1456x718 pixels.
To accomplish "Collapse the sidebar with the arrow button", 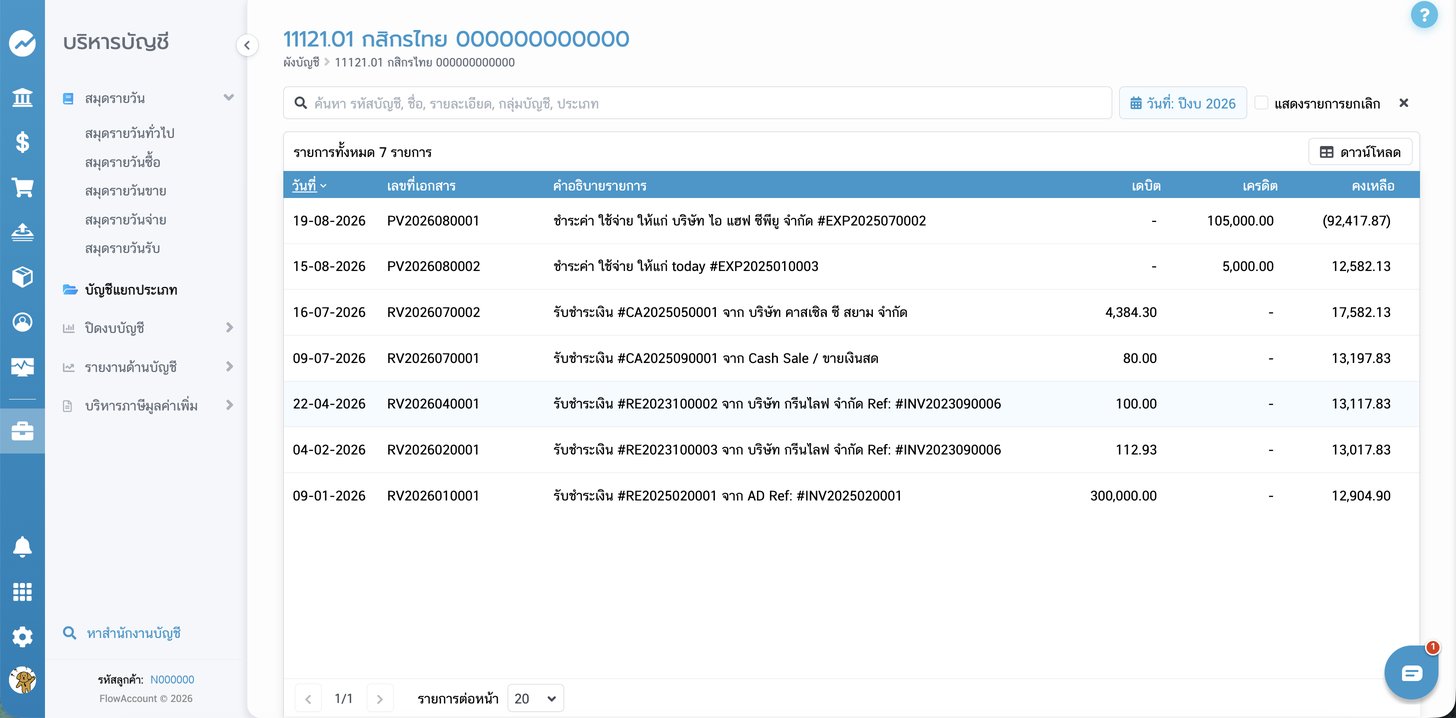I will tap(247, 45).
